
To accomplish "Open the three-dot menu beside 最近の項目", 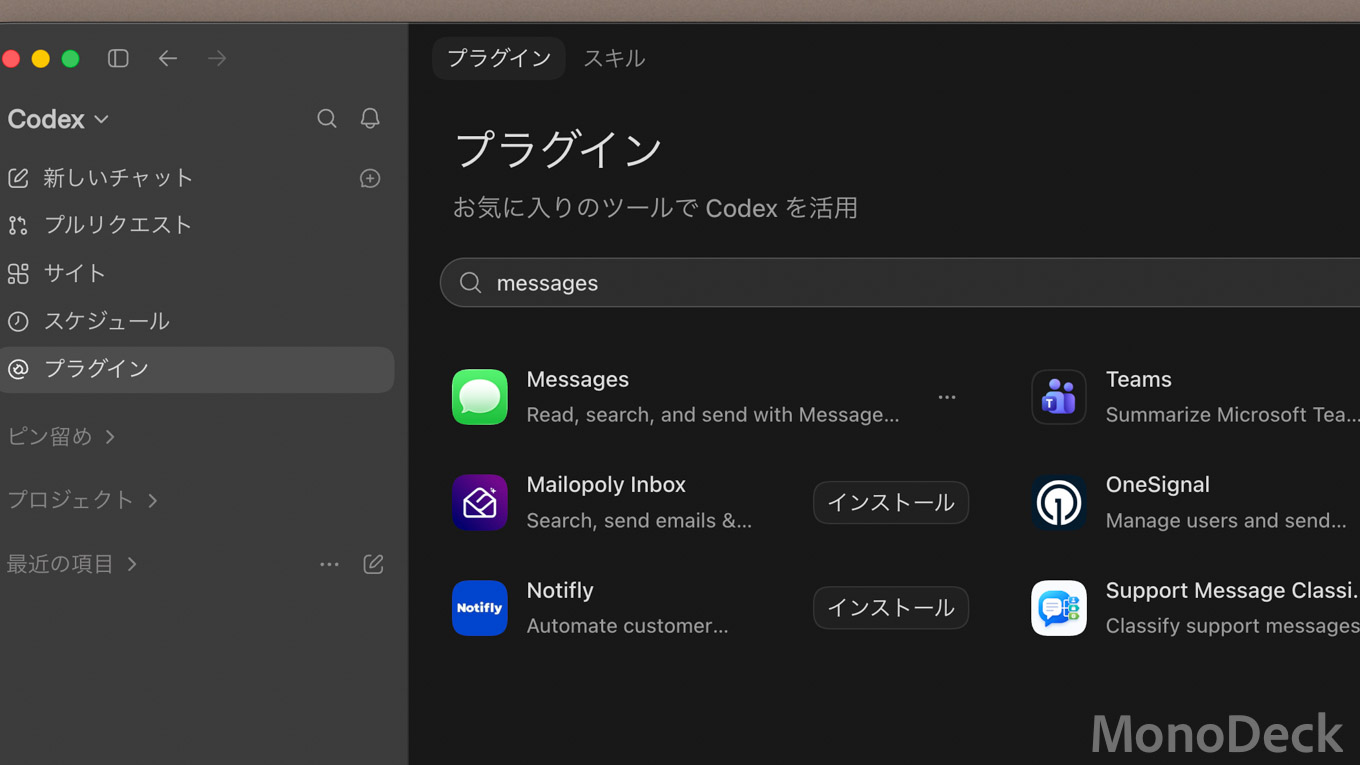I will pyautogui.click(x=329, y=564).
